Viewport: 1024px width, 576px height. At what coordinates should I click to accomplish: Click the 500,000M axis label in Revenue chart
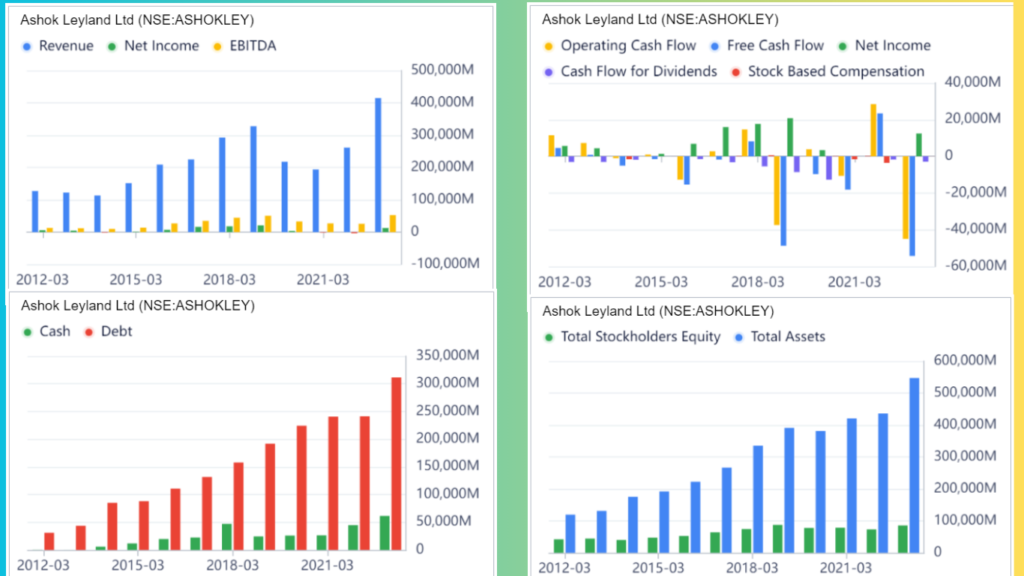point(442,69)
